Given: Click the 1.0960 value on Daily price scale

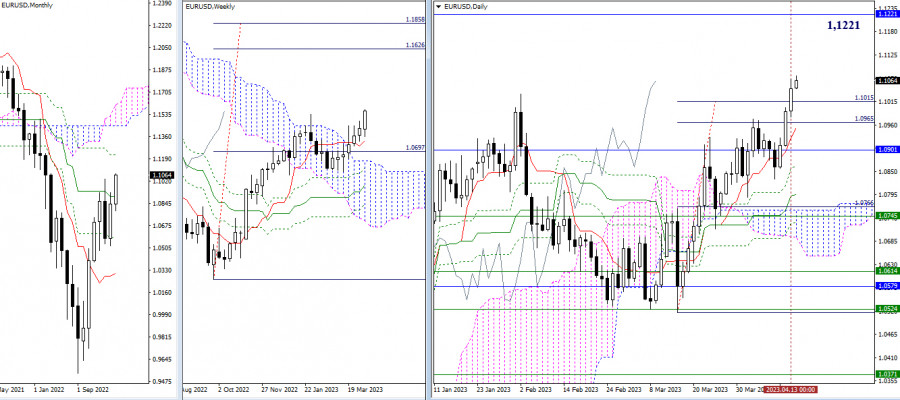Looking at the screenshot, I should (887, 125).
